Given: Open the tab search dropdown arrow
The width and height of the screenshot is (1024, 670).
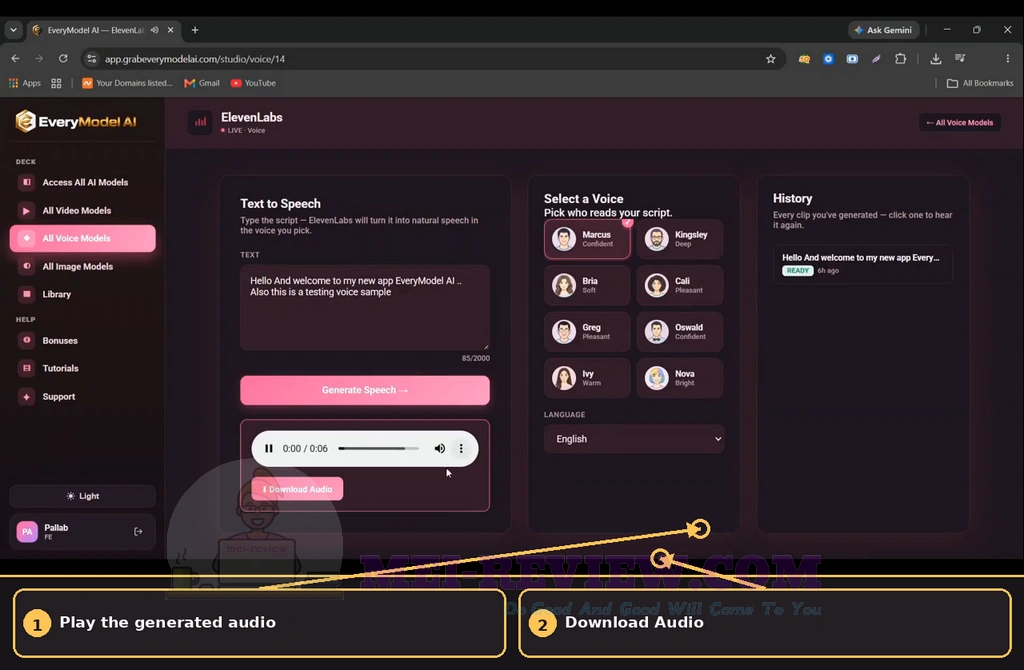Looking at the screenshot, I should pos(13,30).
